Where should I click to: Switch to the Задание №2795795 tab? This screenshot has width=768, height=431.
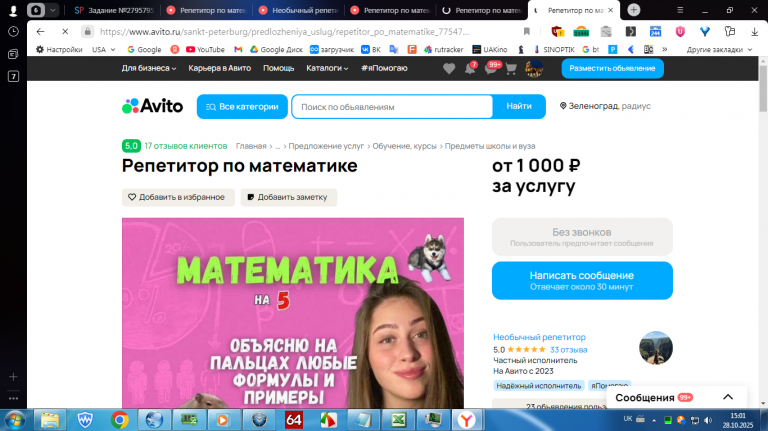(114, 10)
